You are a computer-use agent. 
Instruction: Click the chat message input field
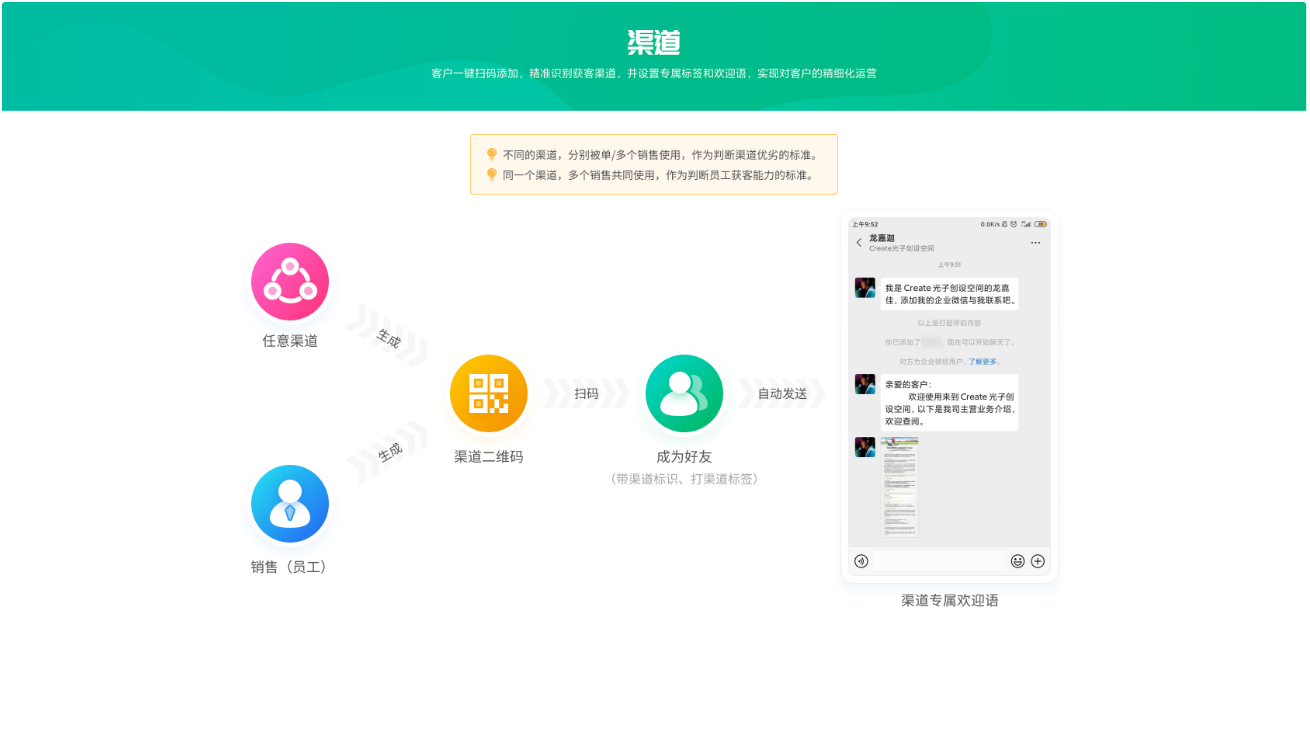(x=939, y=561)
